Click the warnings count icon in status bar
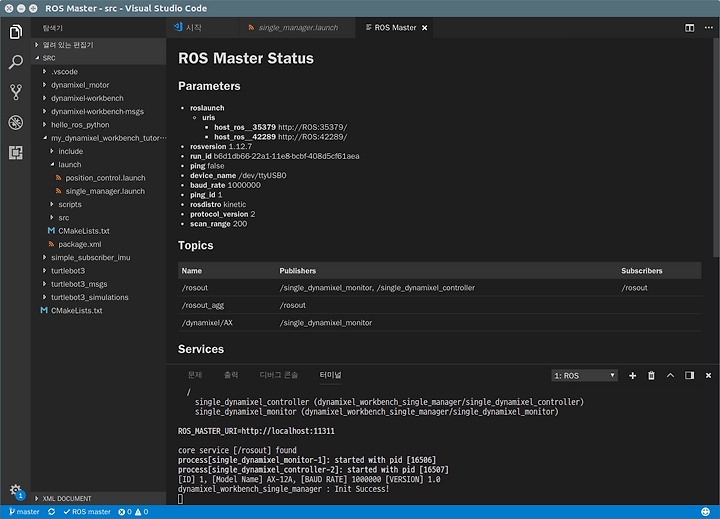 click(141, 512)
